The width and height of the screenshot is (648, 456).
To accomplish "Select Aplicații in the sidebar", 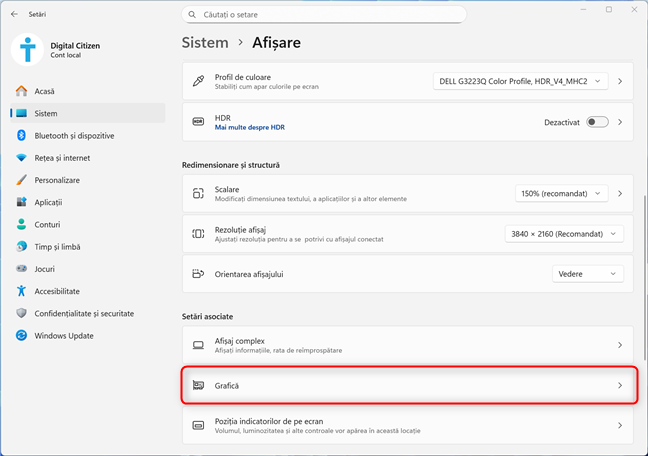I will (48, 202).
